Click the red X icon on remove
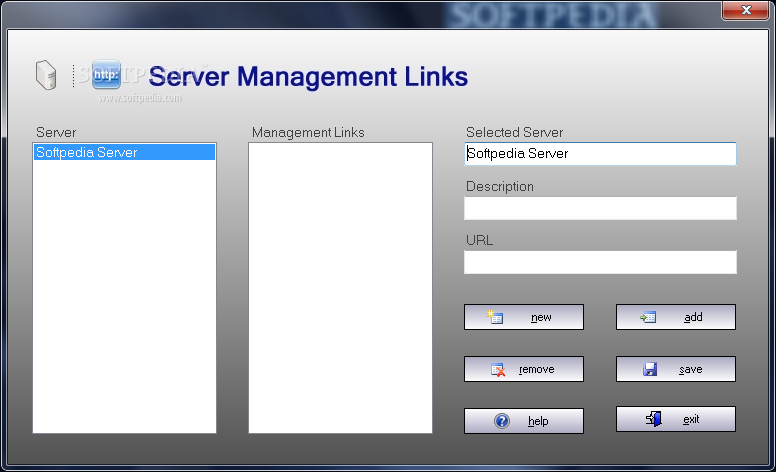776x472 pixels. [x=498, y=370]
